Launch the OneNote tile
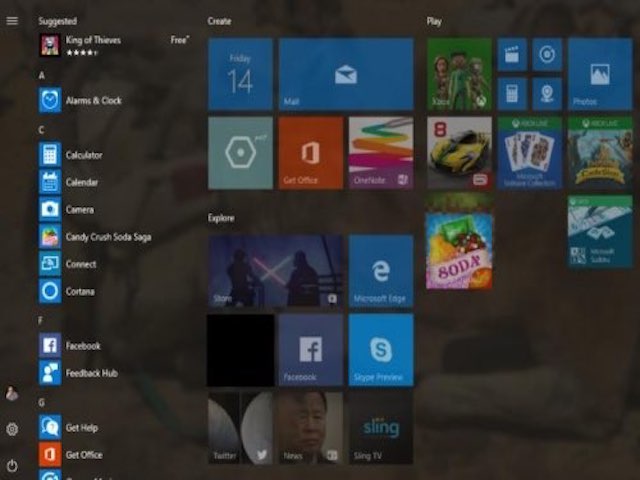Image resolution: width=640 pixels, height=480 pixels. coord(381,153)
